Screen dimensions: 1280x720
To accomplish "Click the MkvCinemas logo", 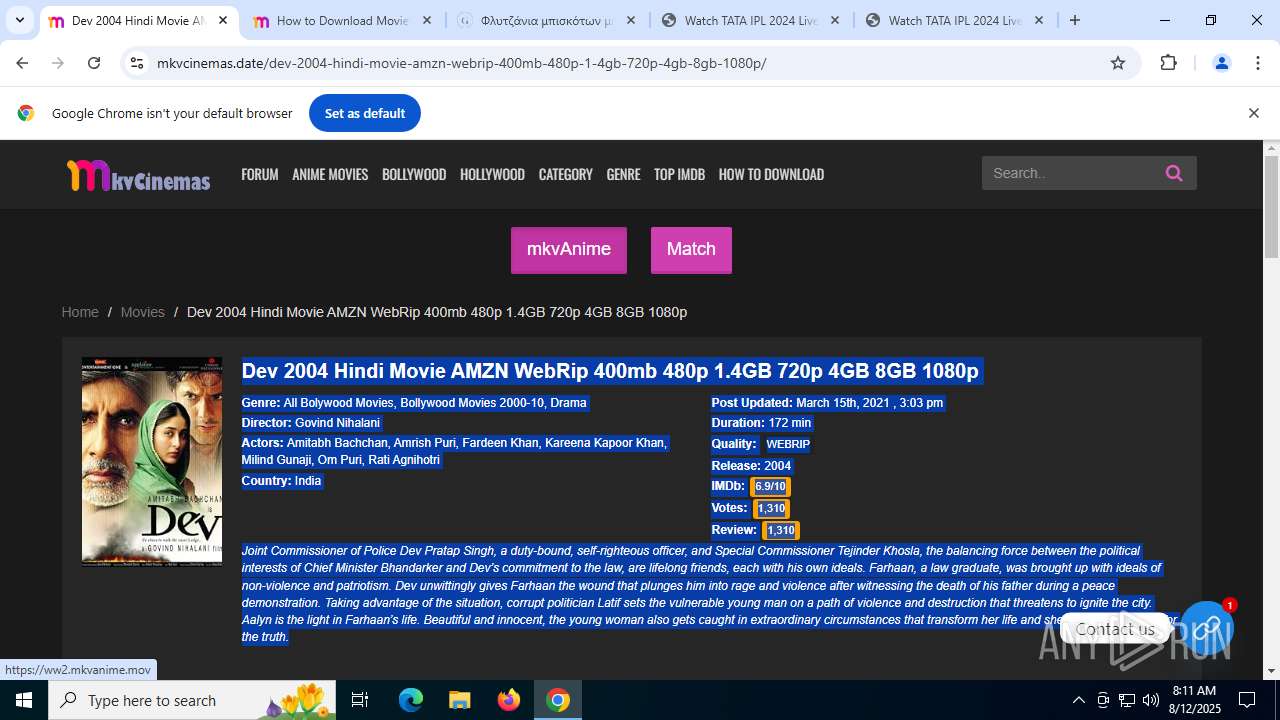I will coord(138,175).
